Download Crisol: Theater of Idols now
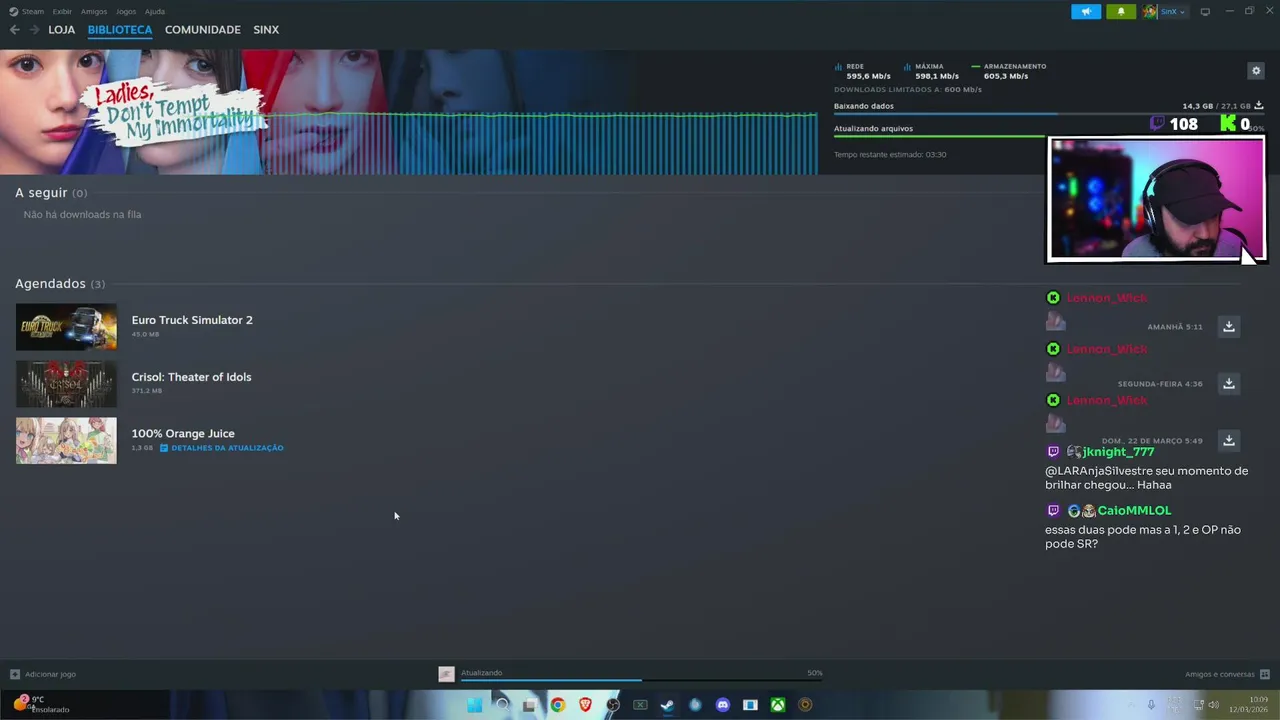Image resolution: width=1280 pixels, height=720 pixels. click(1229, 383)
